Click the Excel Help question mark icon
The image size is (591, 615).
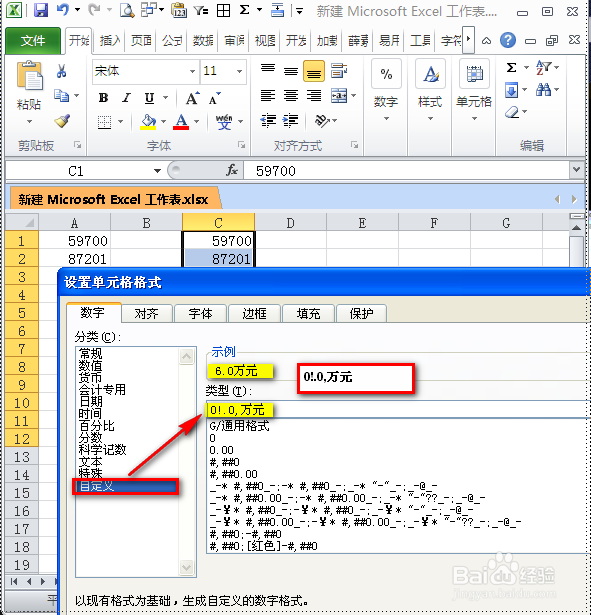point(507,40)
